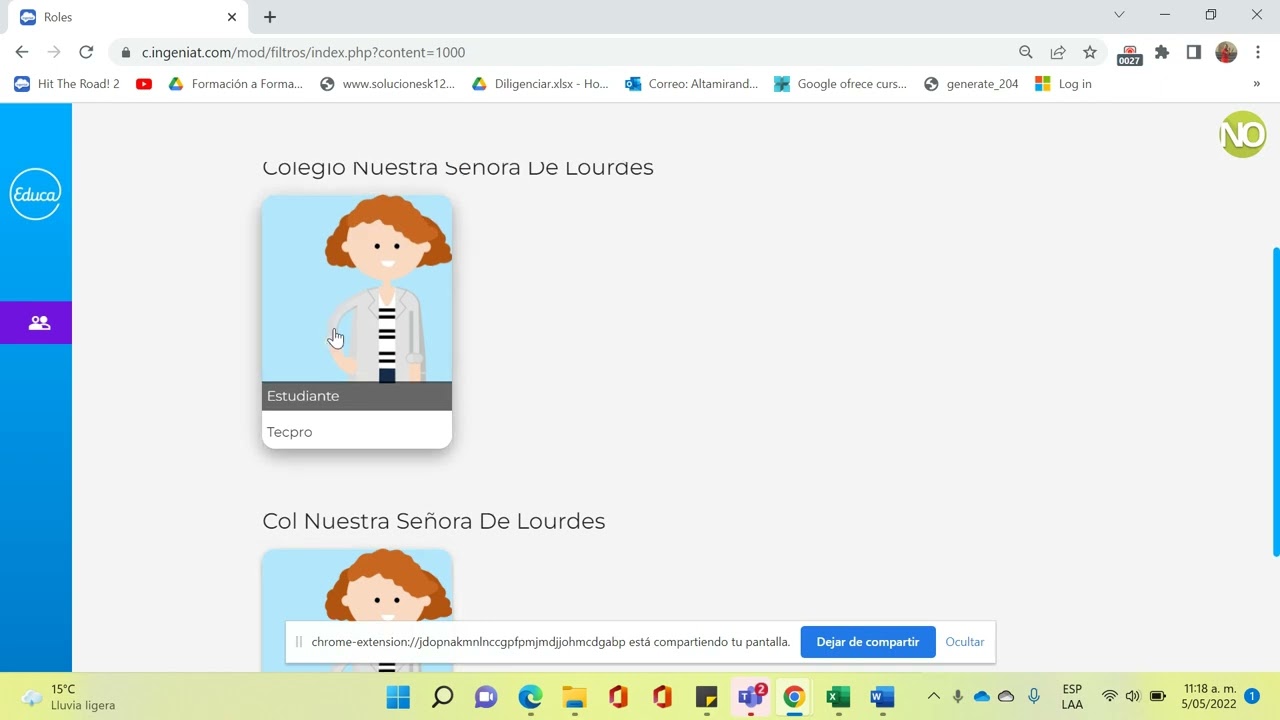The image size is (1280, 720).
Task: Click the Tecpro text on first card
Action: (x=290, y=432)
